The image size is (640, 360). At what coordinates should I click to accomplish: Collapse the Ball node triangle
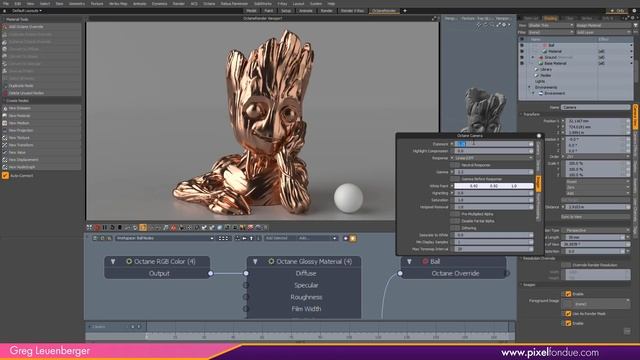(409, 262)
